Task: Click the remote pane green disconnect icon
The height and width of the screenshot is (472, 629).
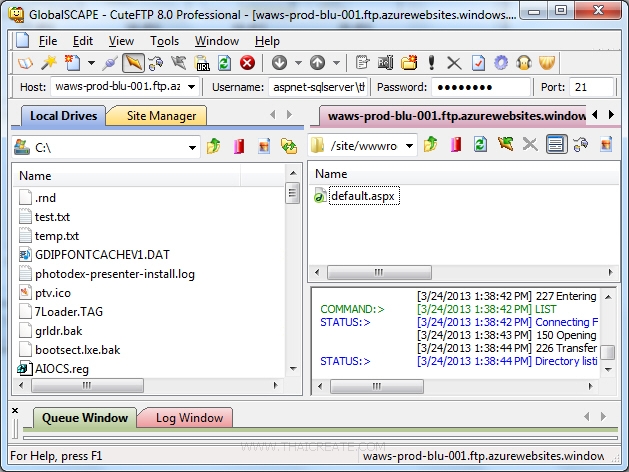Action: [505, 144]
